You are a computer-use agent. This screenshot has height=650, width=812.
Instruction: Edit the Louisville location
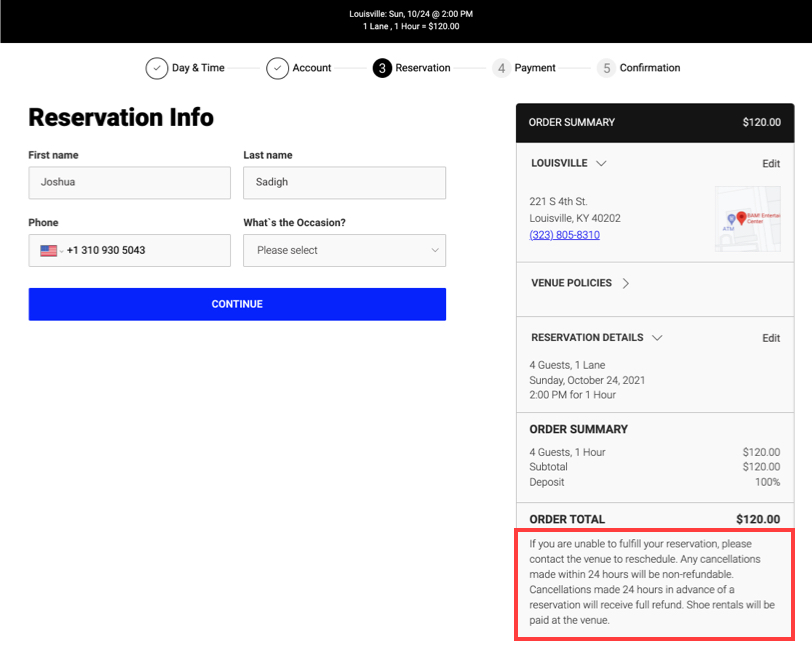click(770, 164)
